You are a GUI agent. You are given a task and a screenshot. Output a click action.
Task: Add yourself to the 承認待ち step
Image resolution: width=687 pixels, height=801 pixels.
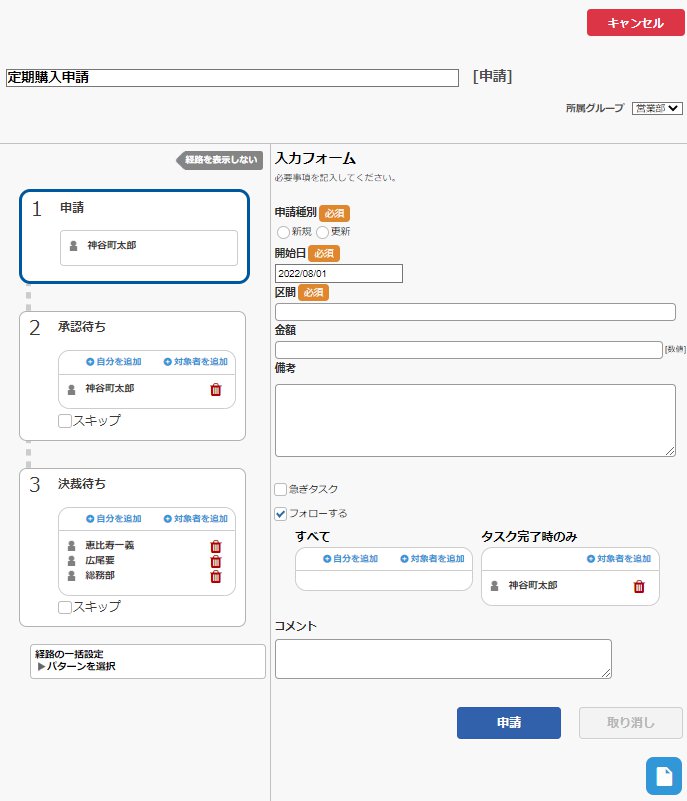coord(113,361)
